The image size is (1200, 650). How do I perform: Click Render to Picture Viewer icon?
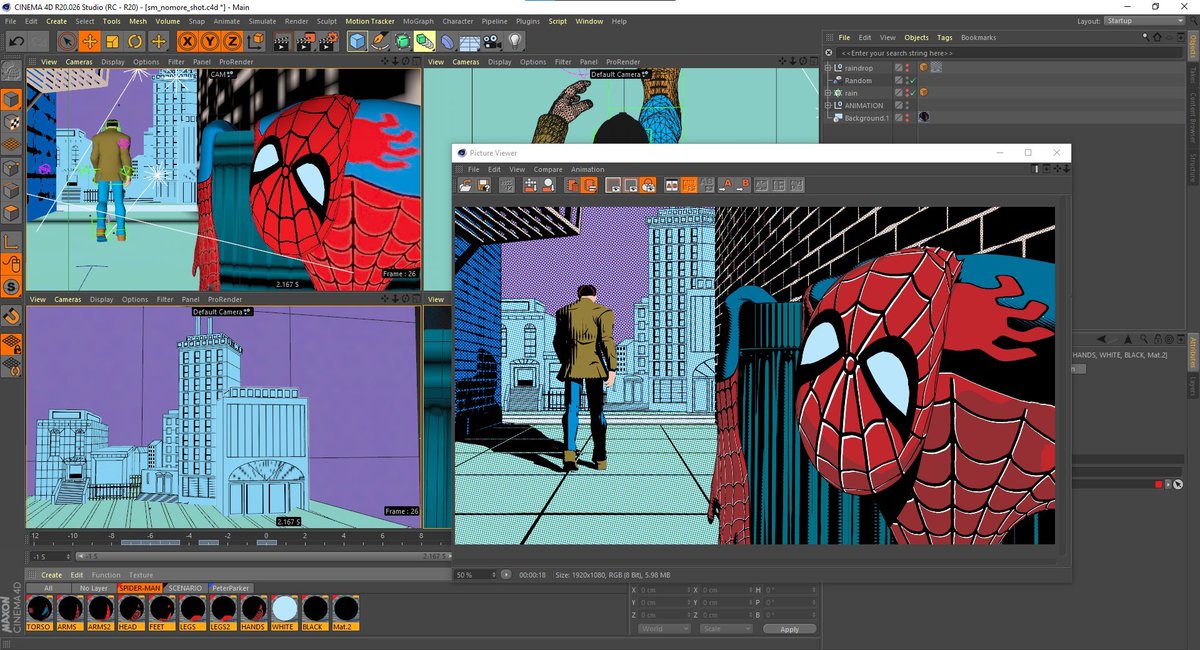pyautogui.click(x=305, y=41)
